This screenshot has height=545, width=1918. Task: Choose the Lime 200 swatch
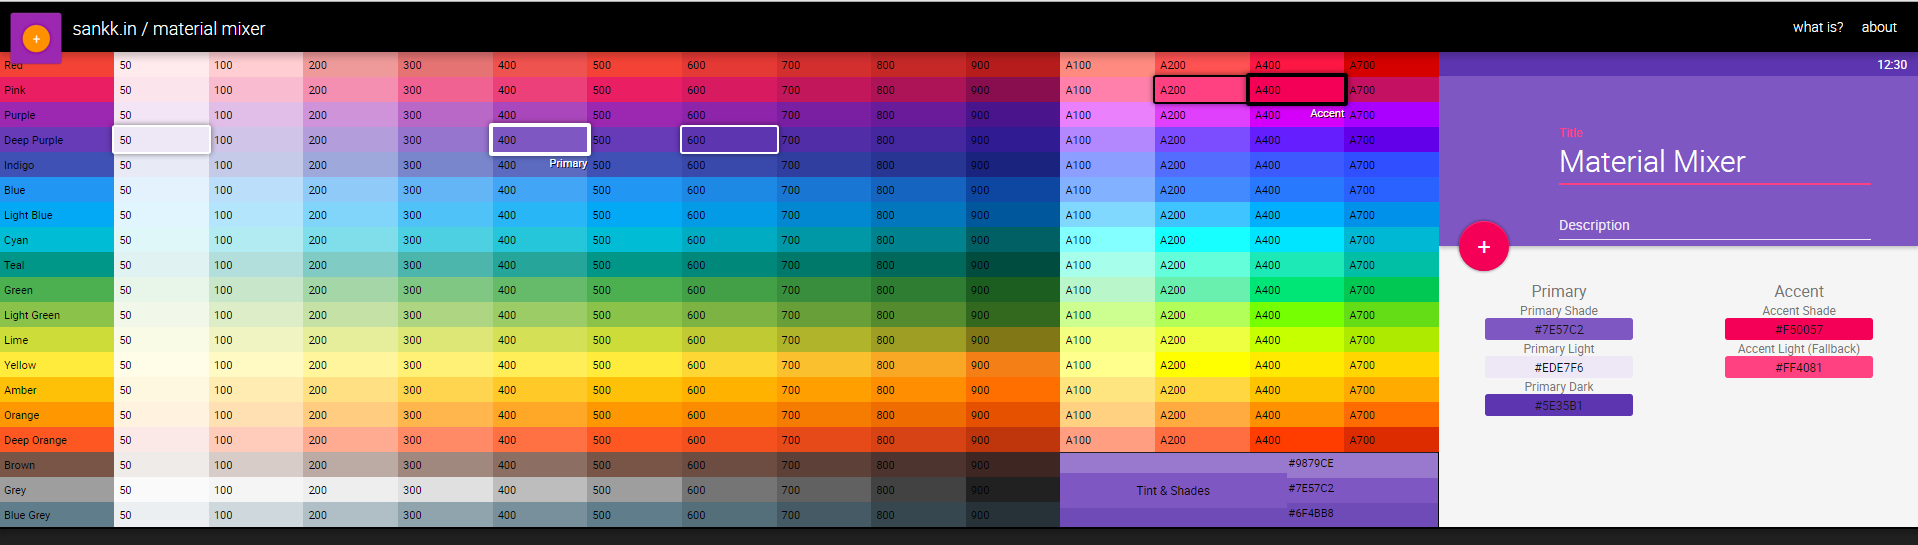(x=351, y=340)
